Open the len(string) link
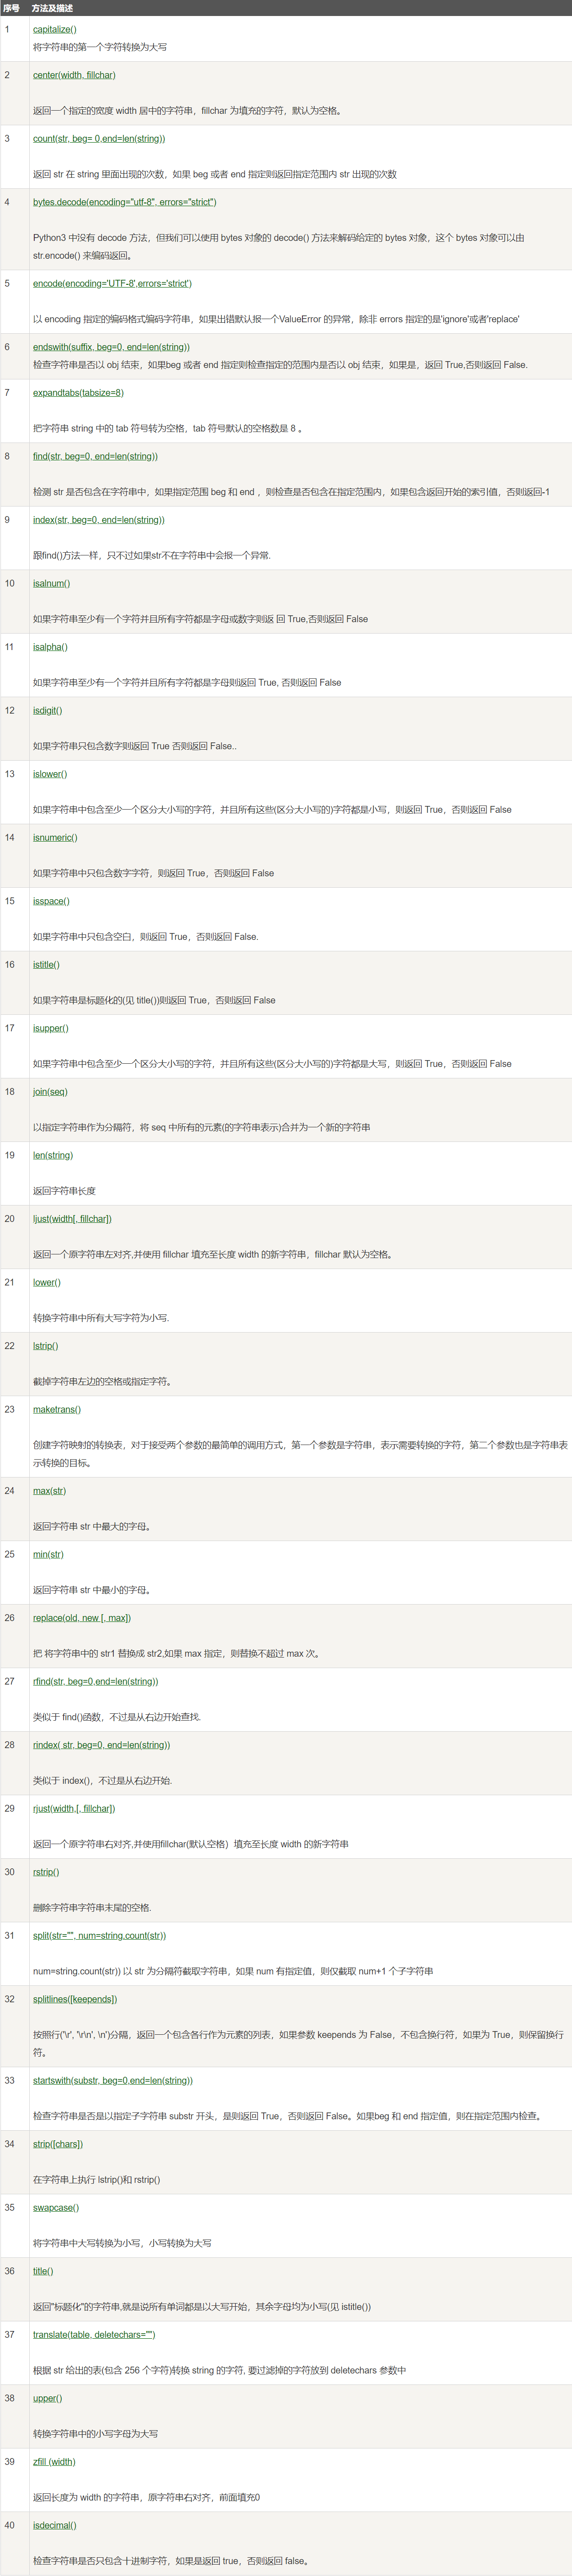The width and height of the screenshot is (572, 2576). 53,1155
